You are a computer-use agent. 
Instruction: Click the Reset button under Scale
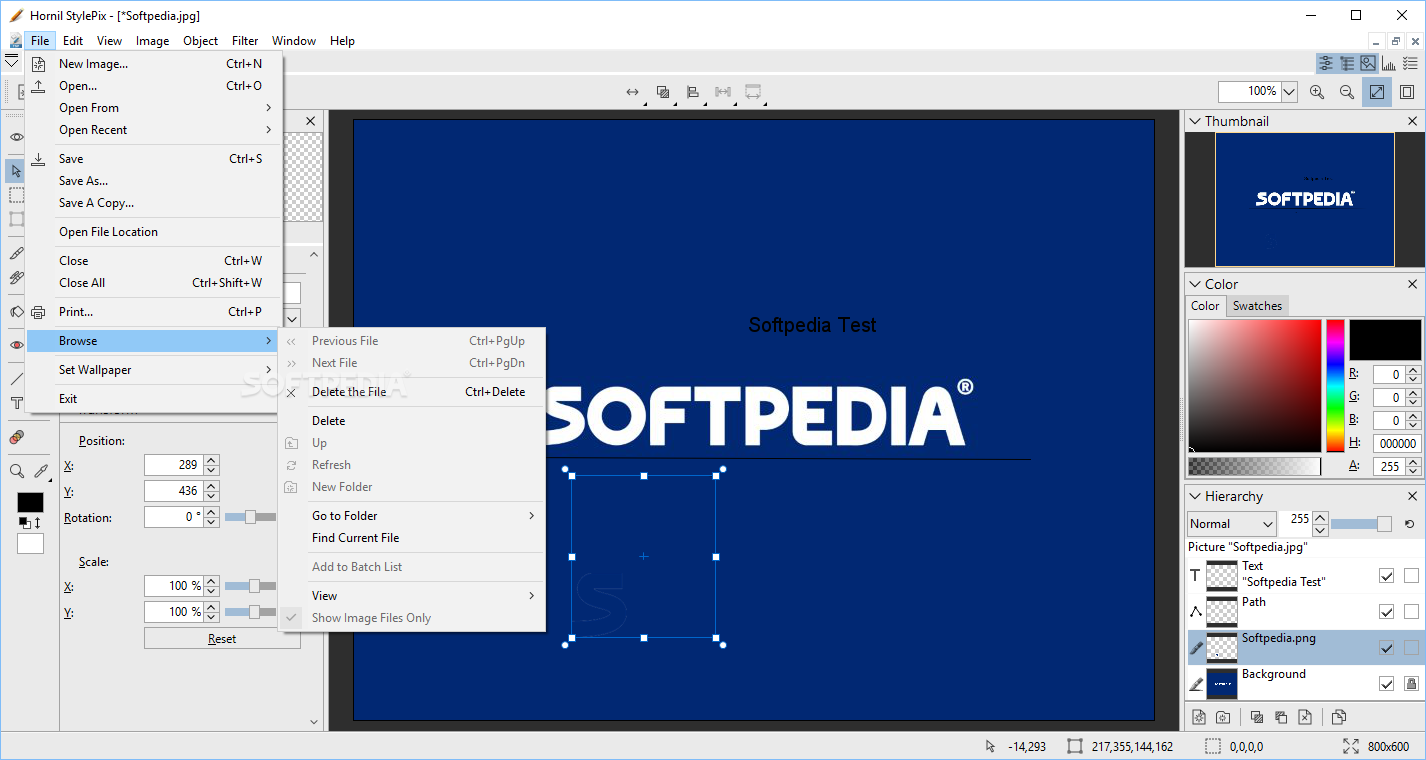pyautogui.click(x=222, y=638)
